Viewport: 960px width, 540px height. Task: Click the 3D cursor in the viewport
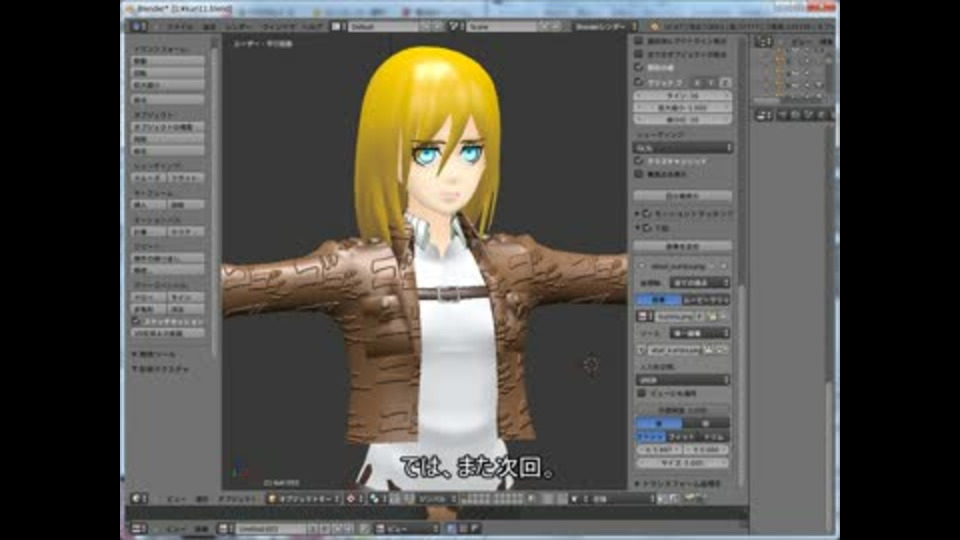coord(590,366)
